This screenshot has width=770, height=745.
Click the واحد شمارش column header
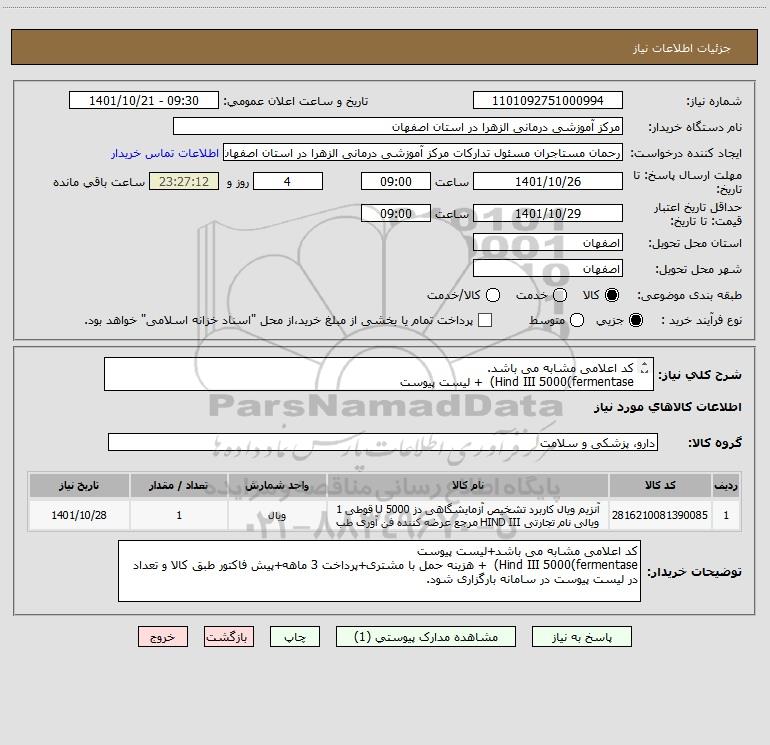click(277, 485)
